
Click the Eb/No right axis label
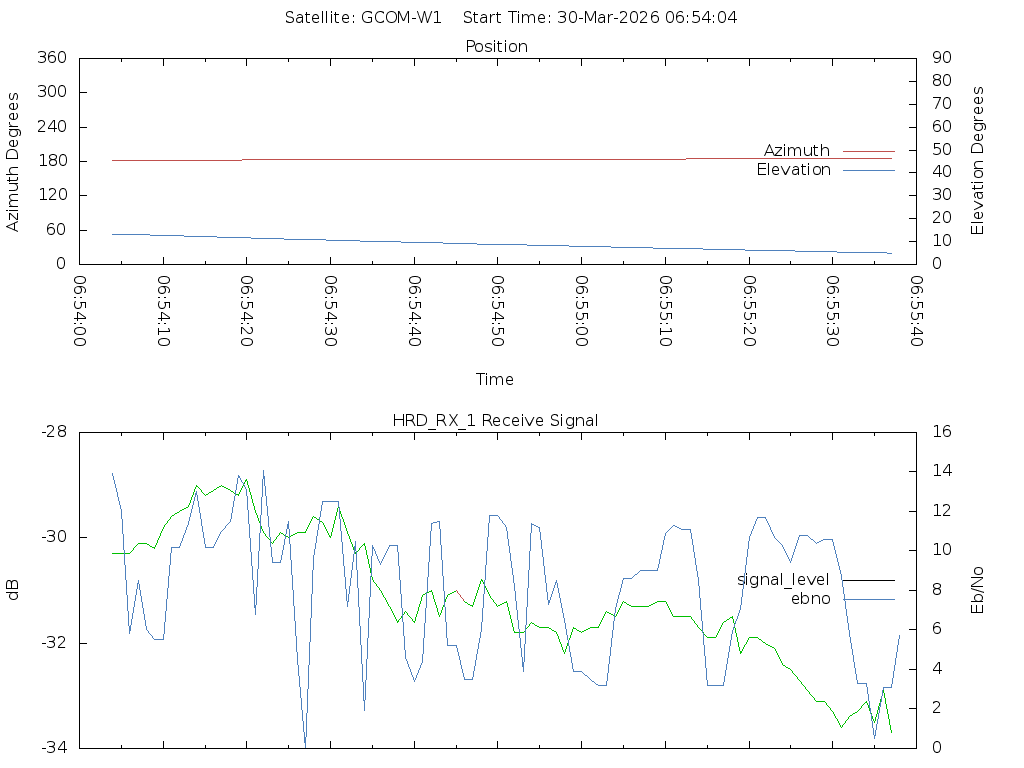(978, 590)
